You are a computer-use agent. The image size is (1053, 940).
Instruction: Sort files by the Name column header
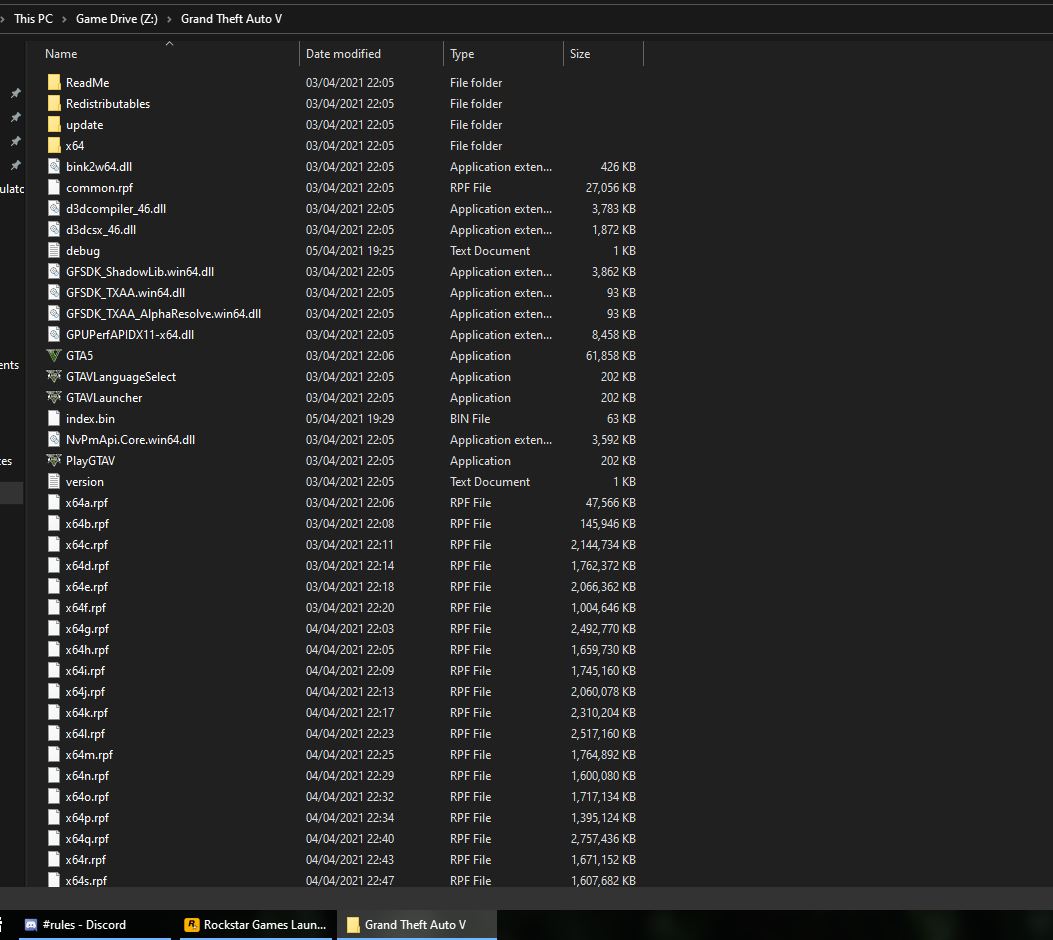click(61, 54)
